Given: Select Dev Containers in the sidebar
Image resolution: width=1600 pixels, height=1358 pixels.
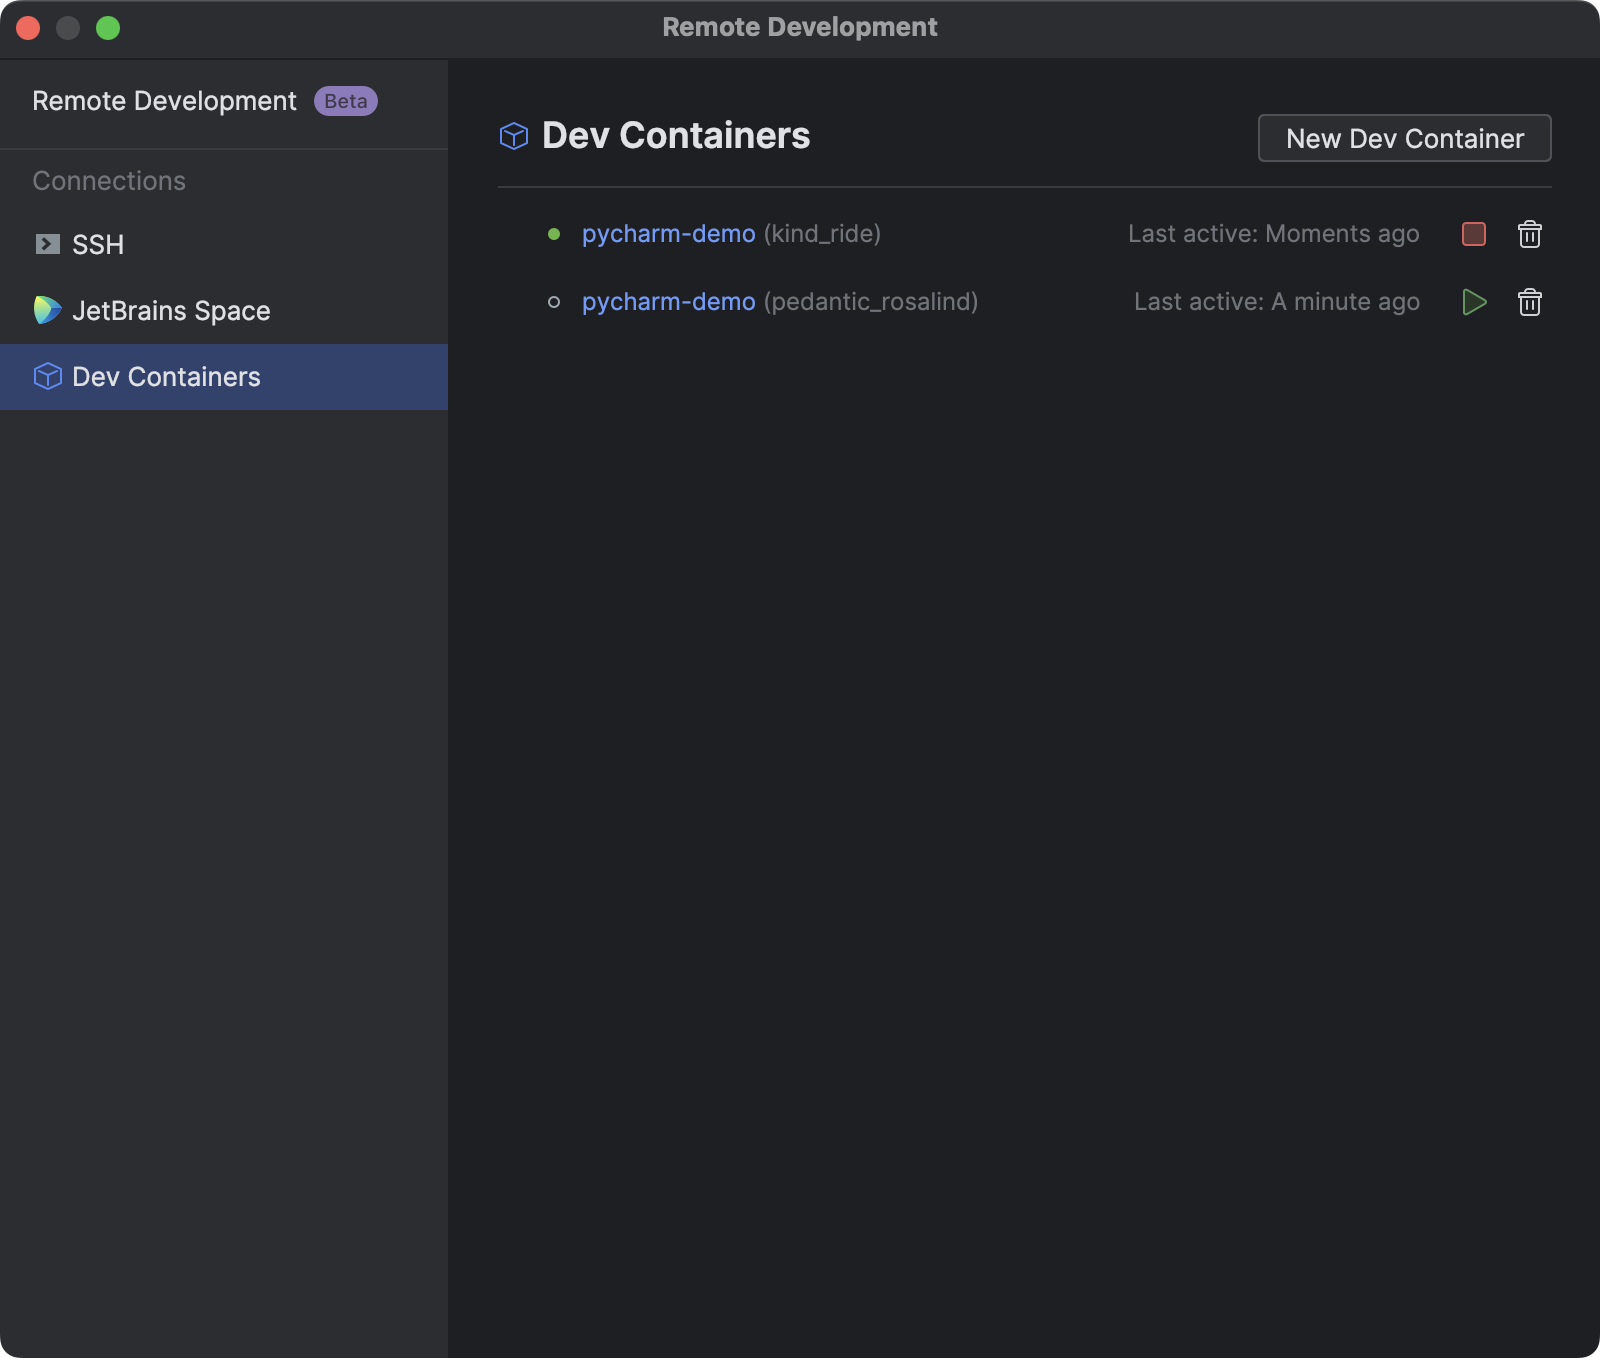Looking at the screenshot, I should [x=164, y=377].
